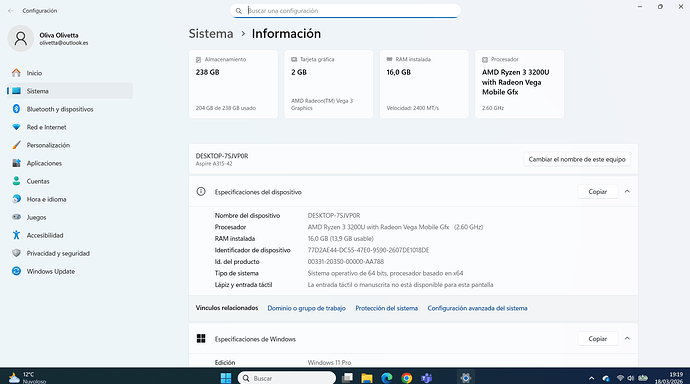This screenshot has height=384, width=690.
Task: Open Microsoft Teams from the taskbar
Action: click(426, 378)
